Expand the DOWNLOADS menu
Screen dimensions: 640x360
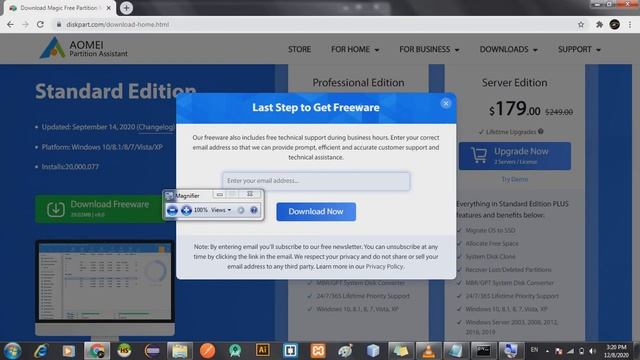point(508,49)
